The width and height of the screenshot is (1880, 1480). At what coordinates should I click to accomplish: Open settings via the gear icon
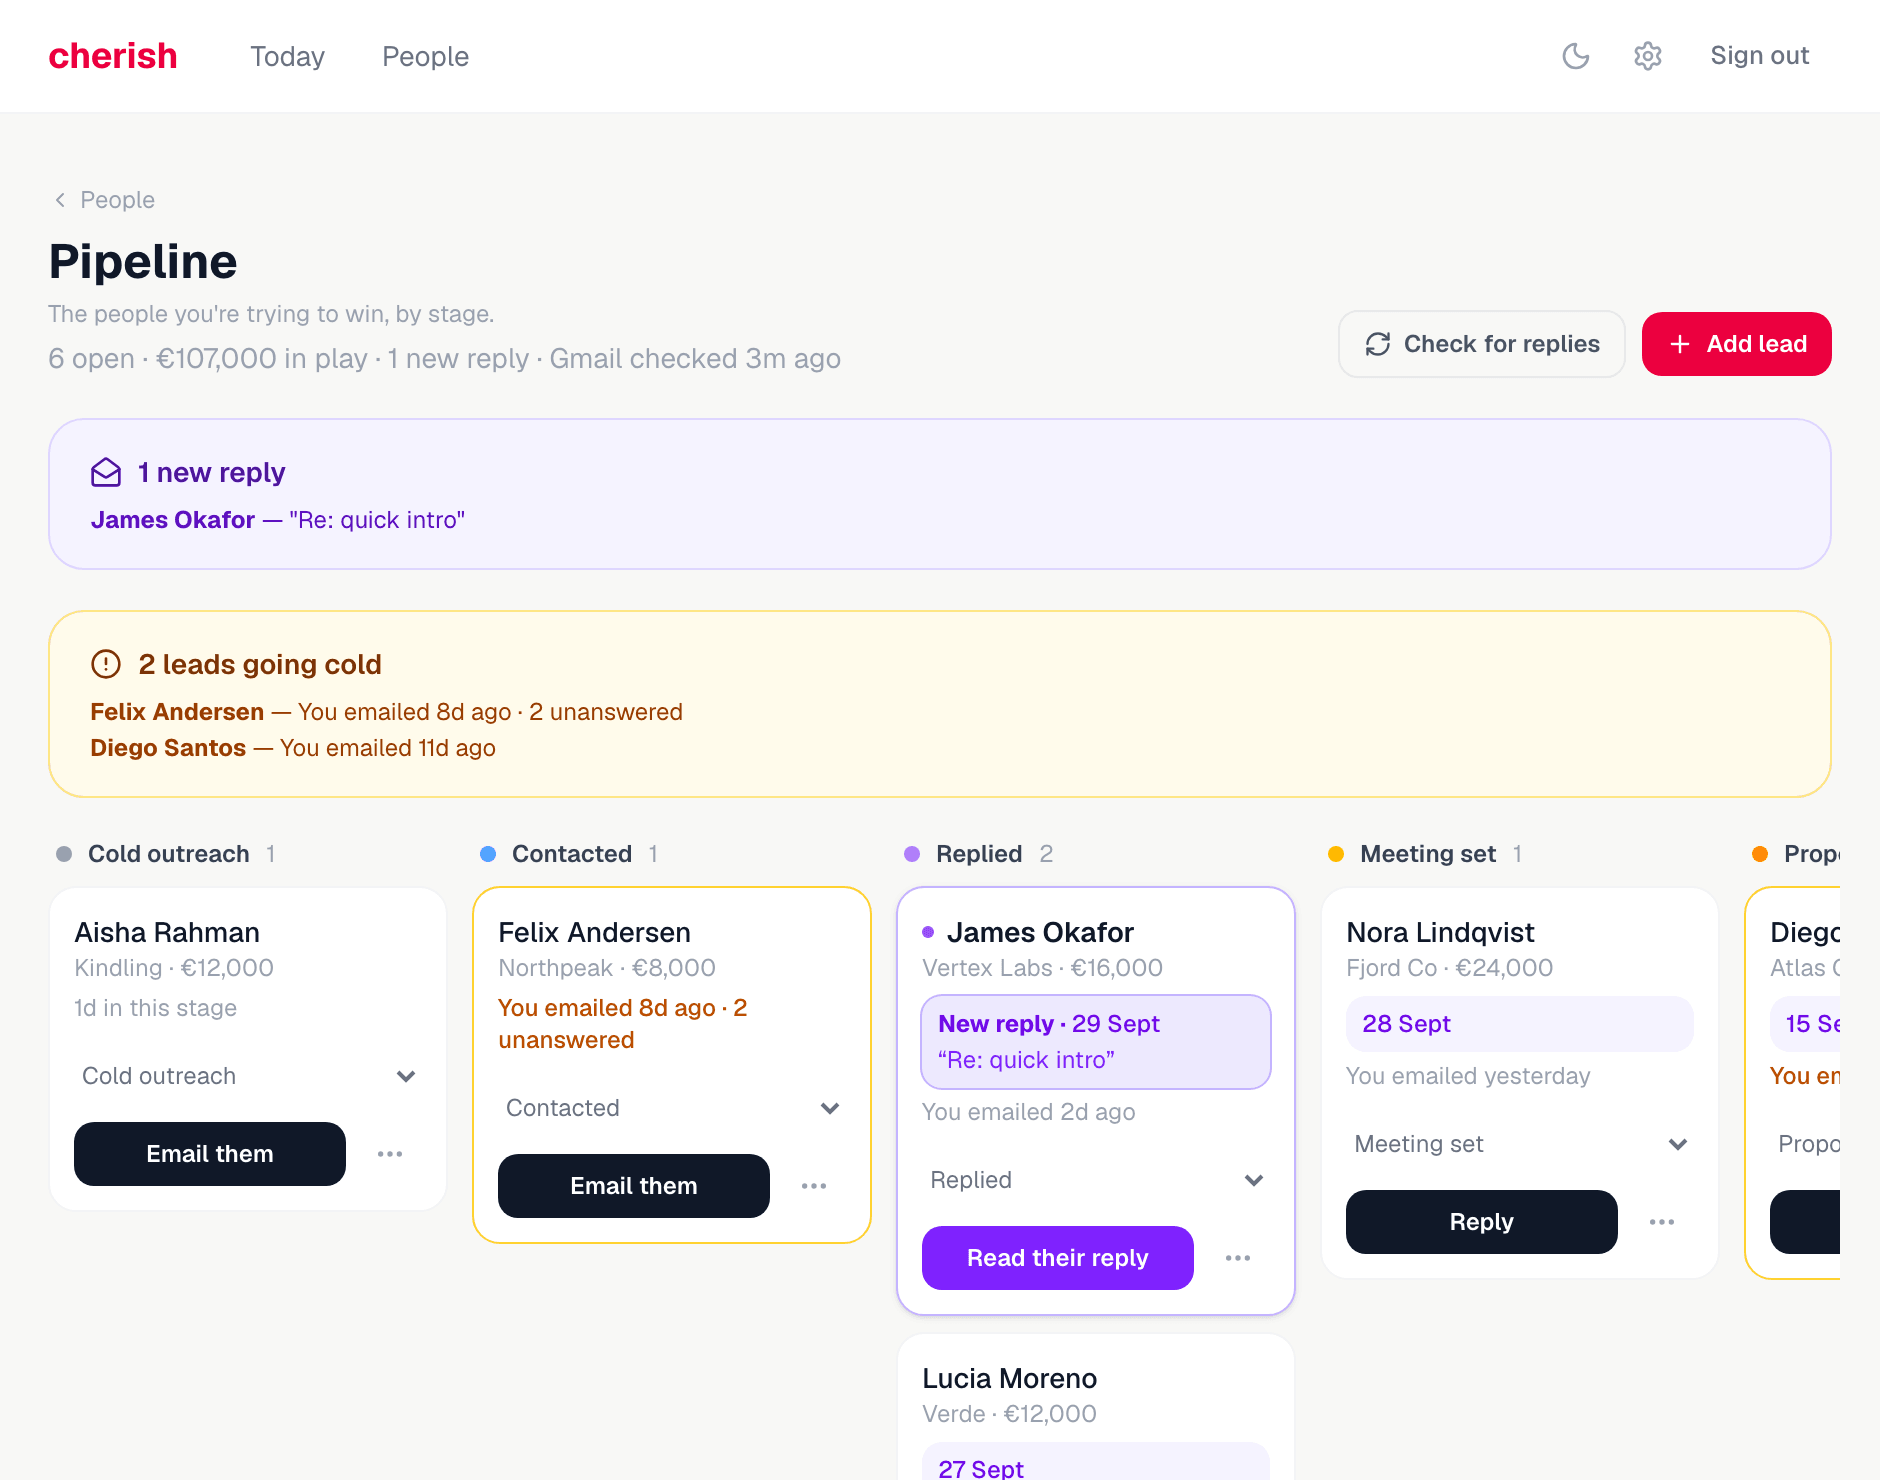pos(1648,56)
